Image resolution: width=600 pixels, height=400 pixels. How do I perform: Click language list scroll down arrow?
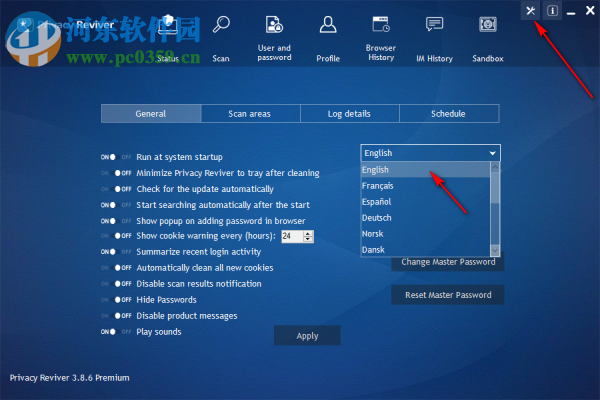pos(495,250)
